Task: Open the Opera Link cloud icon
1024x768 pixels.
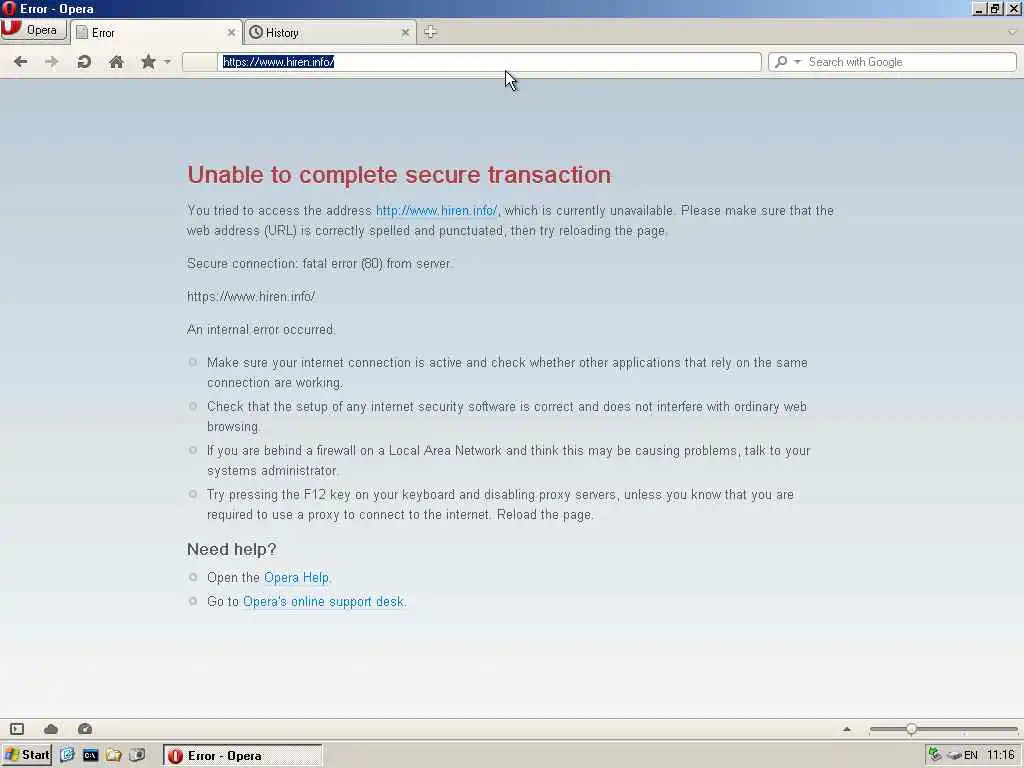Action: tap(51, 729)
